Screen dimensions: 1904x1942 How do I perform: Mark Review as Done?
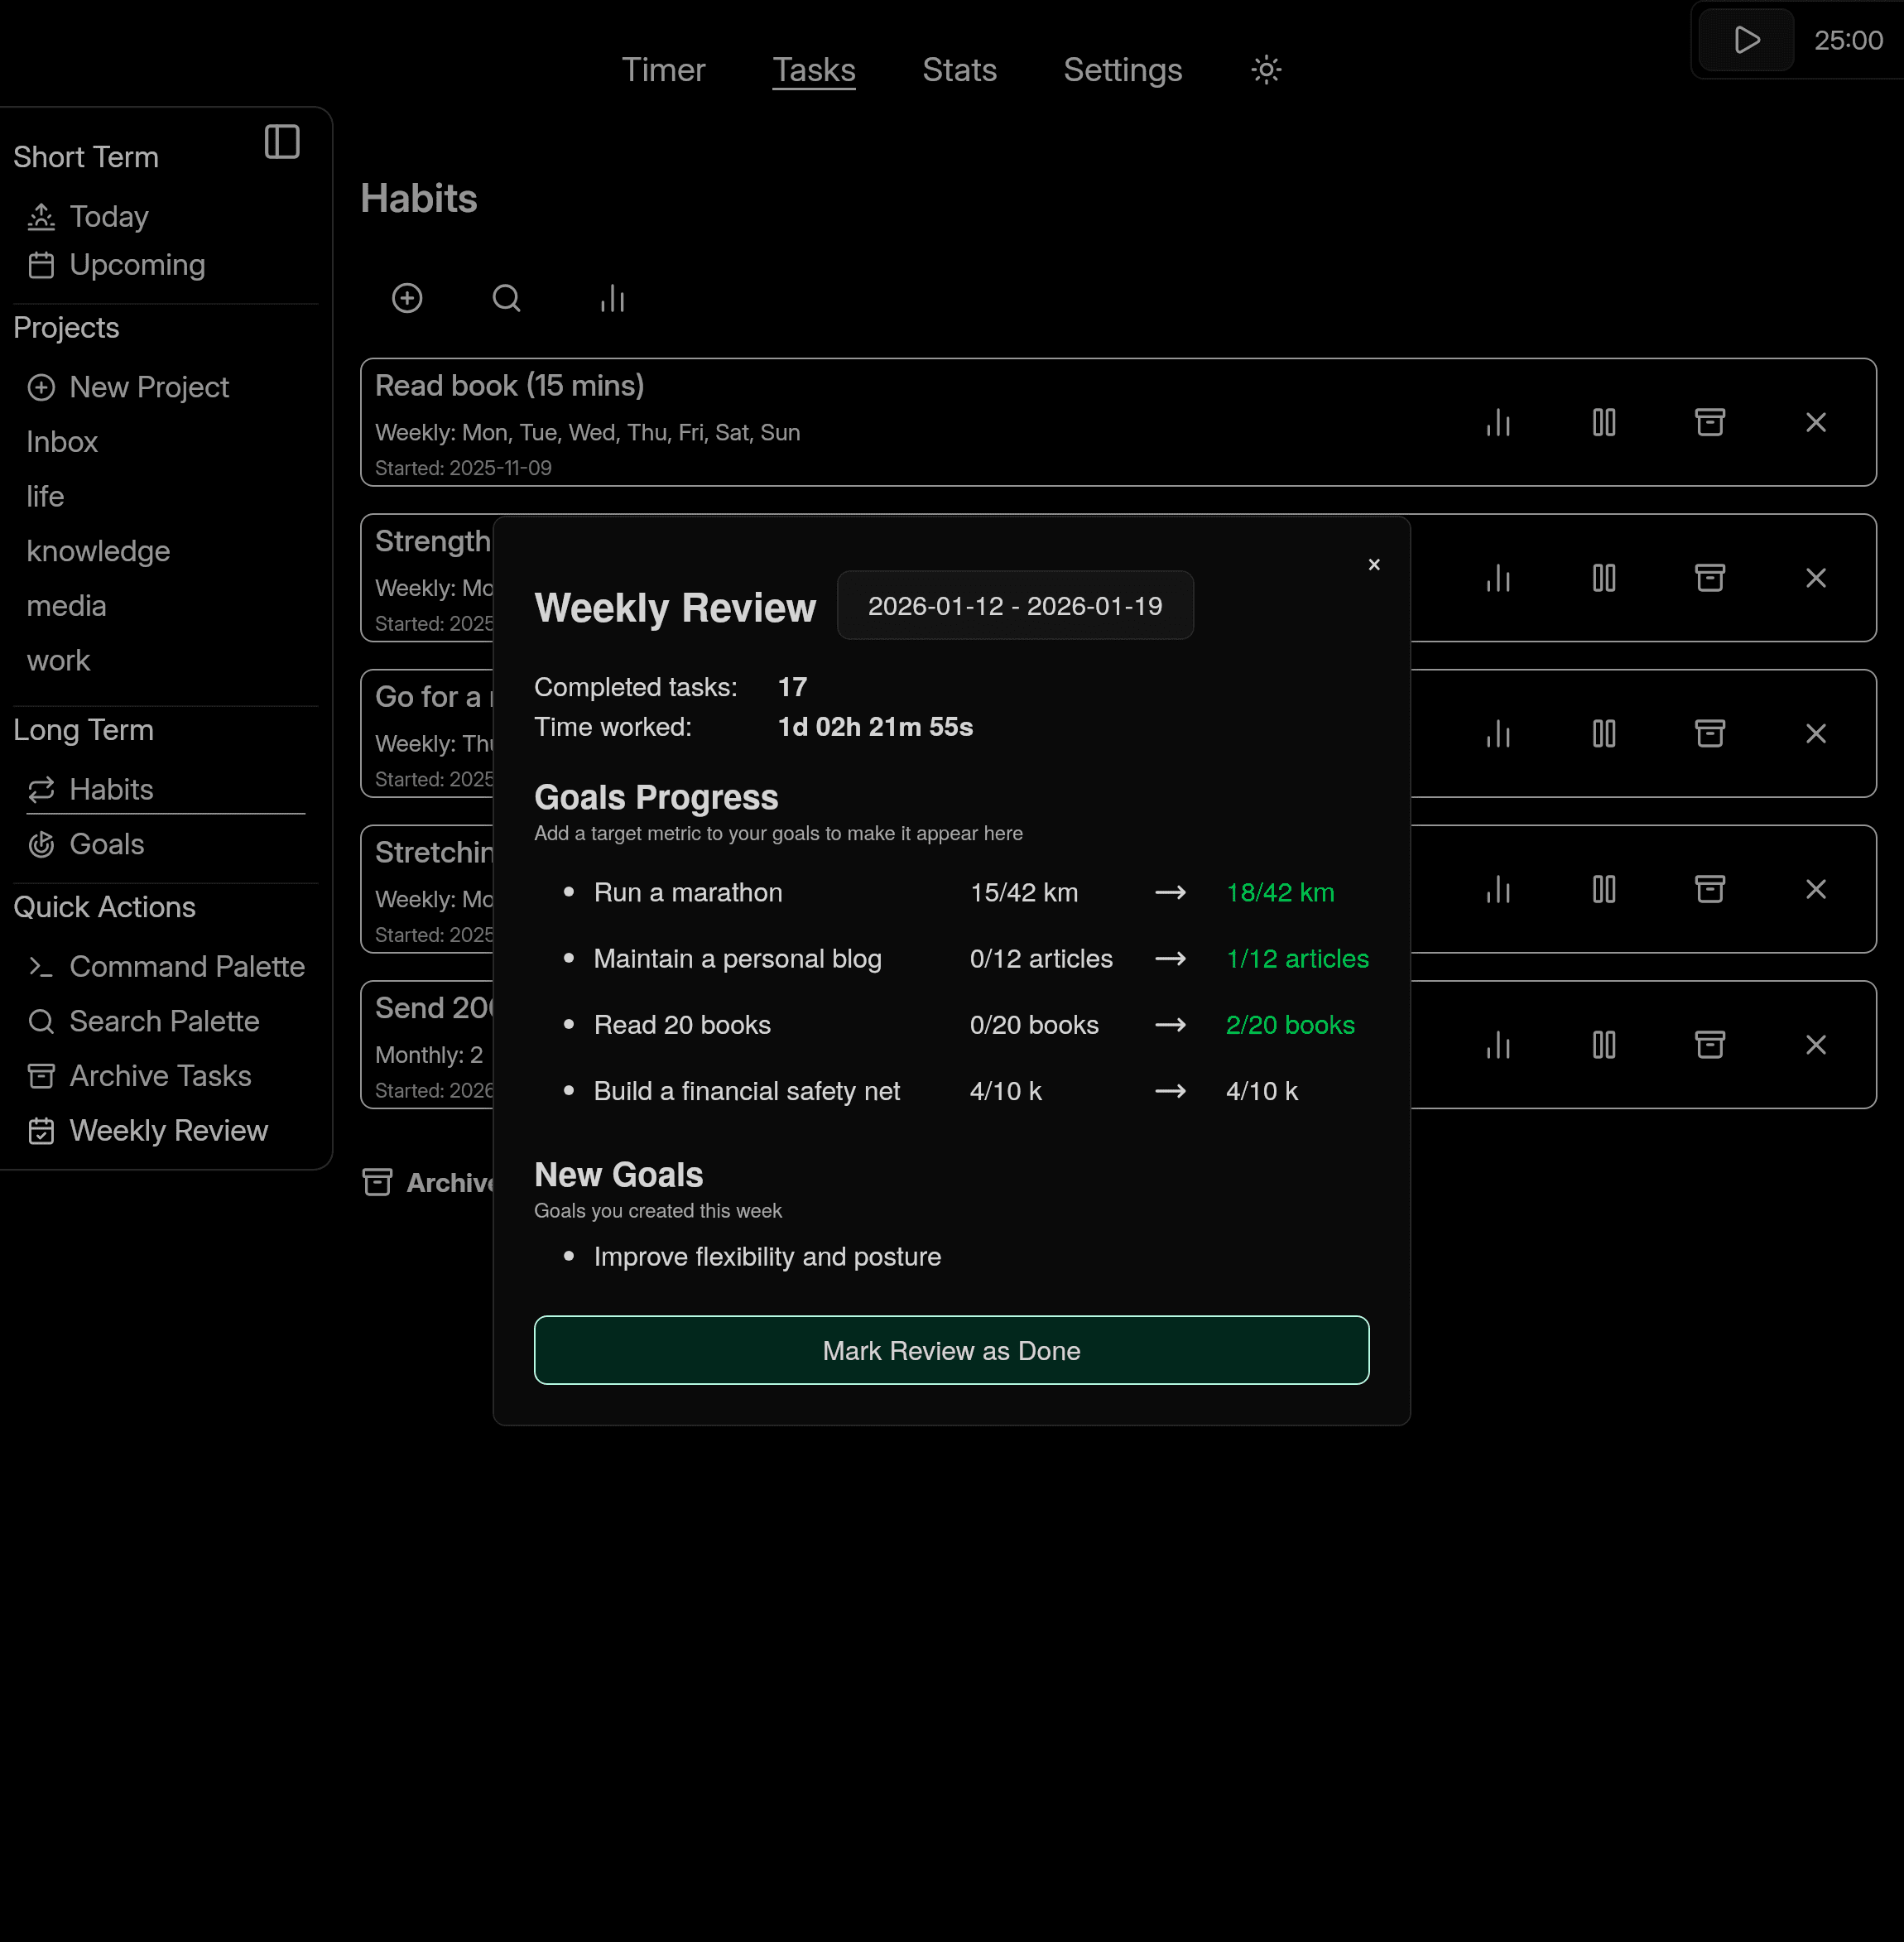click(x=951, y=1350)
